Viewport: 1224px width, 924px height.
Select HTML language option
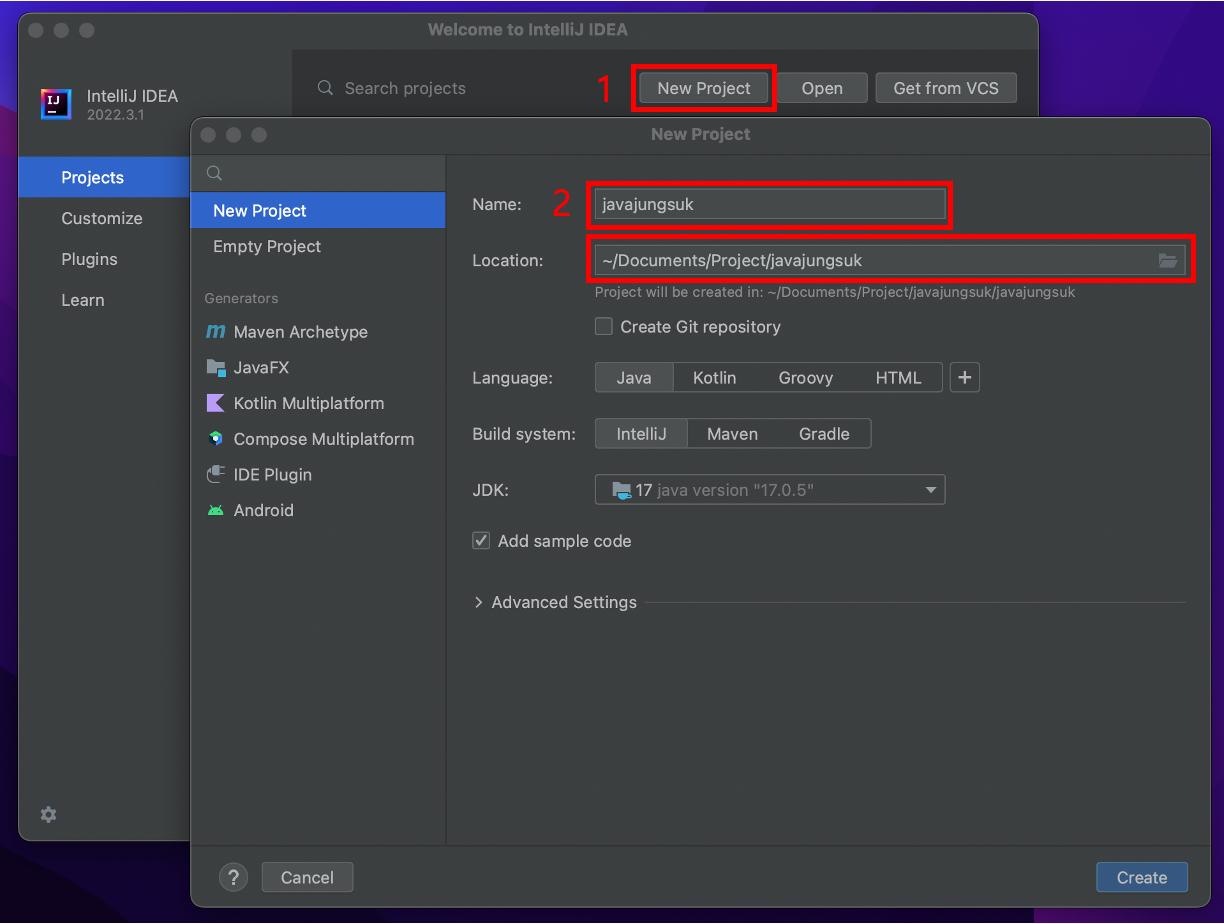pyautogui.click(x=899, y=378)
